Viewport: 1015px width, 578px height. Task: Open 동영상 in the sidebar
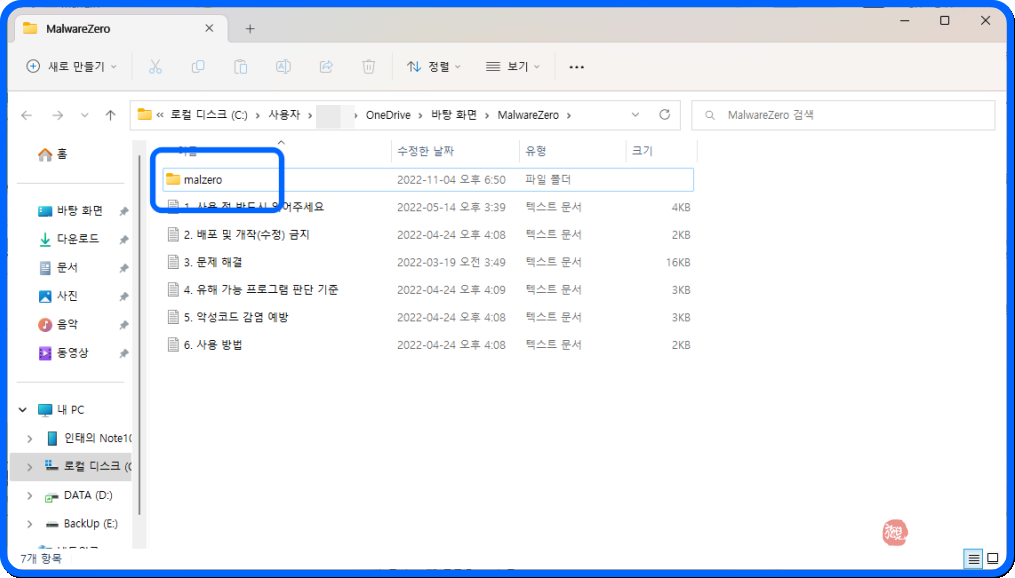click(x=63, y=353)
